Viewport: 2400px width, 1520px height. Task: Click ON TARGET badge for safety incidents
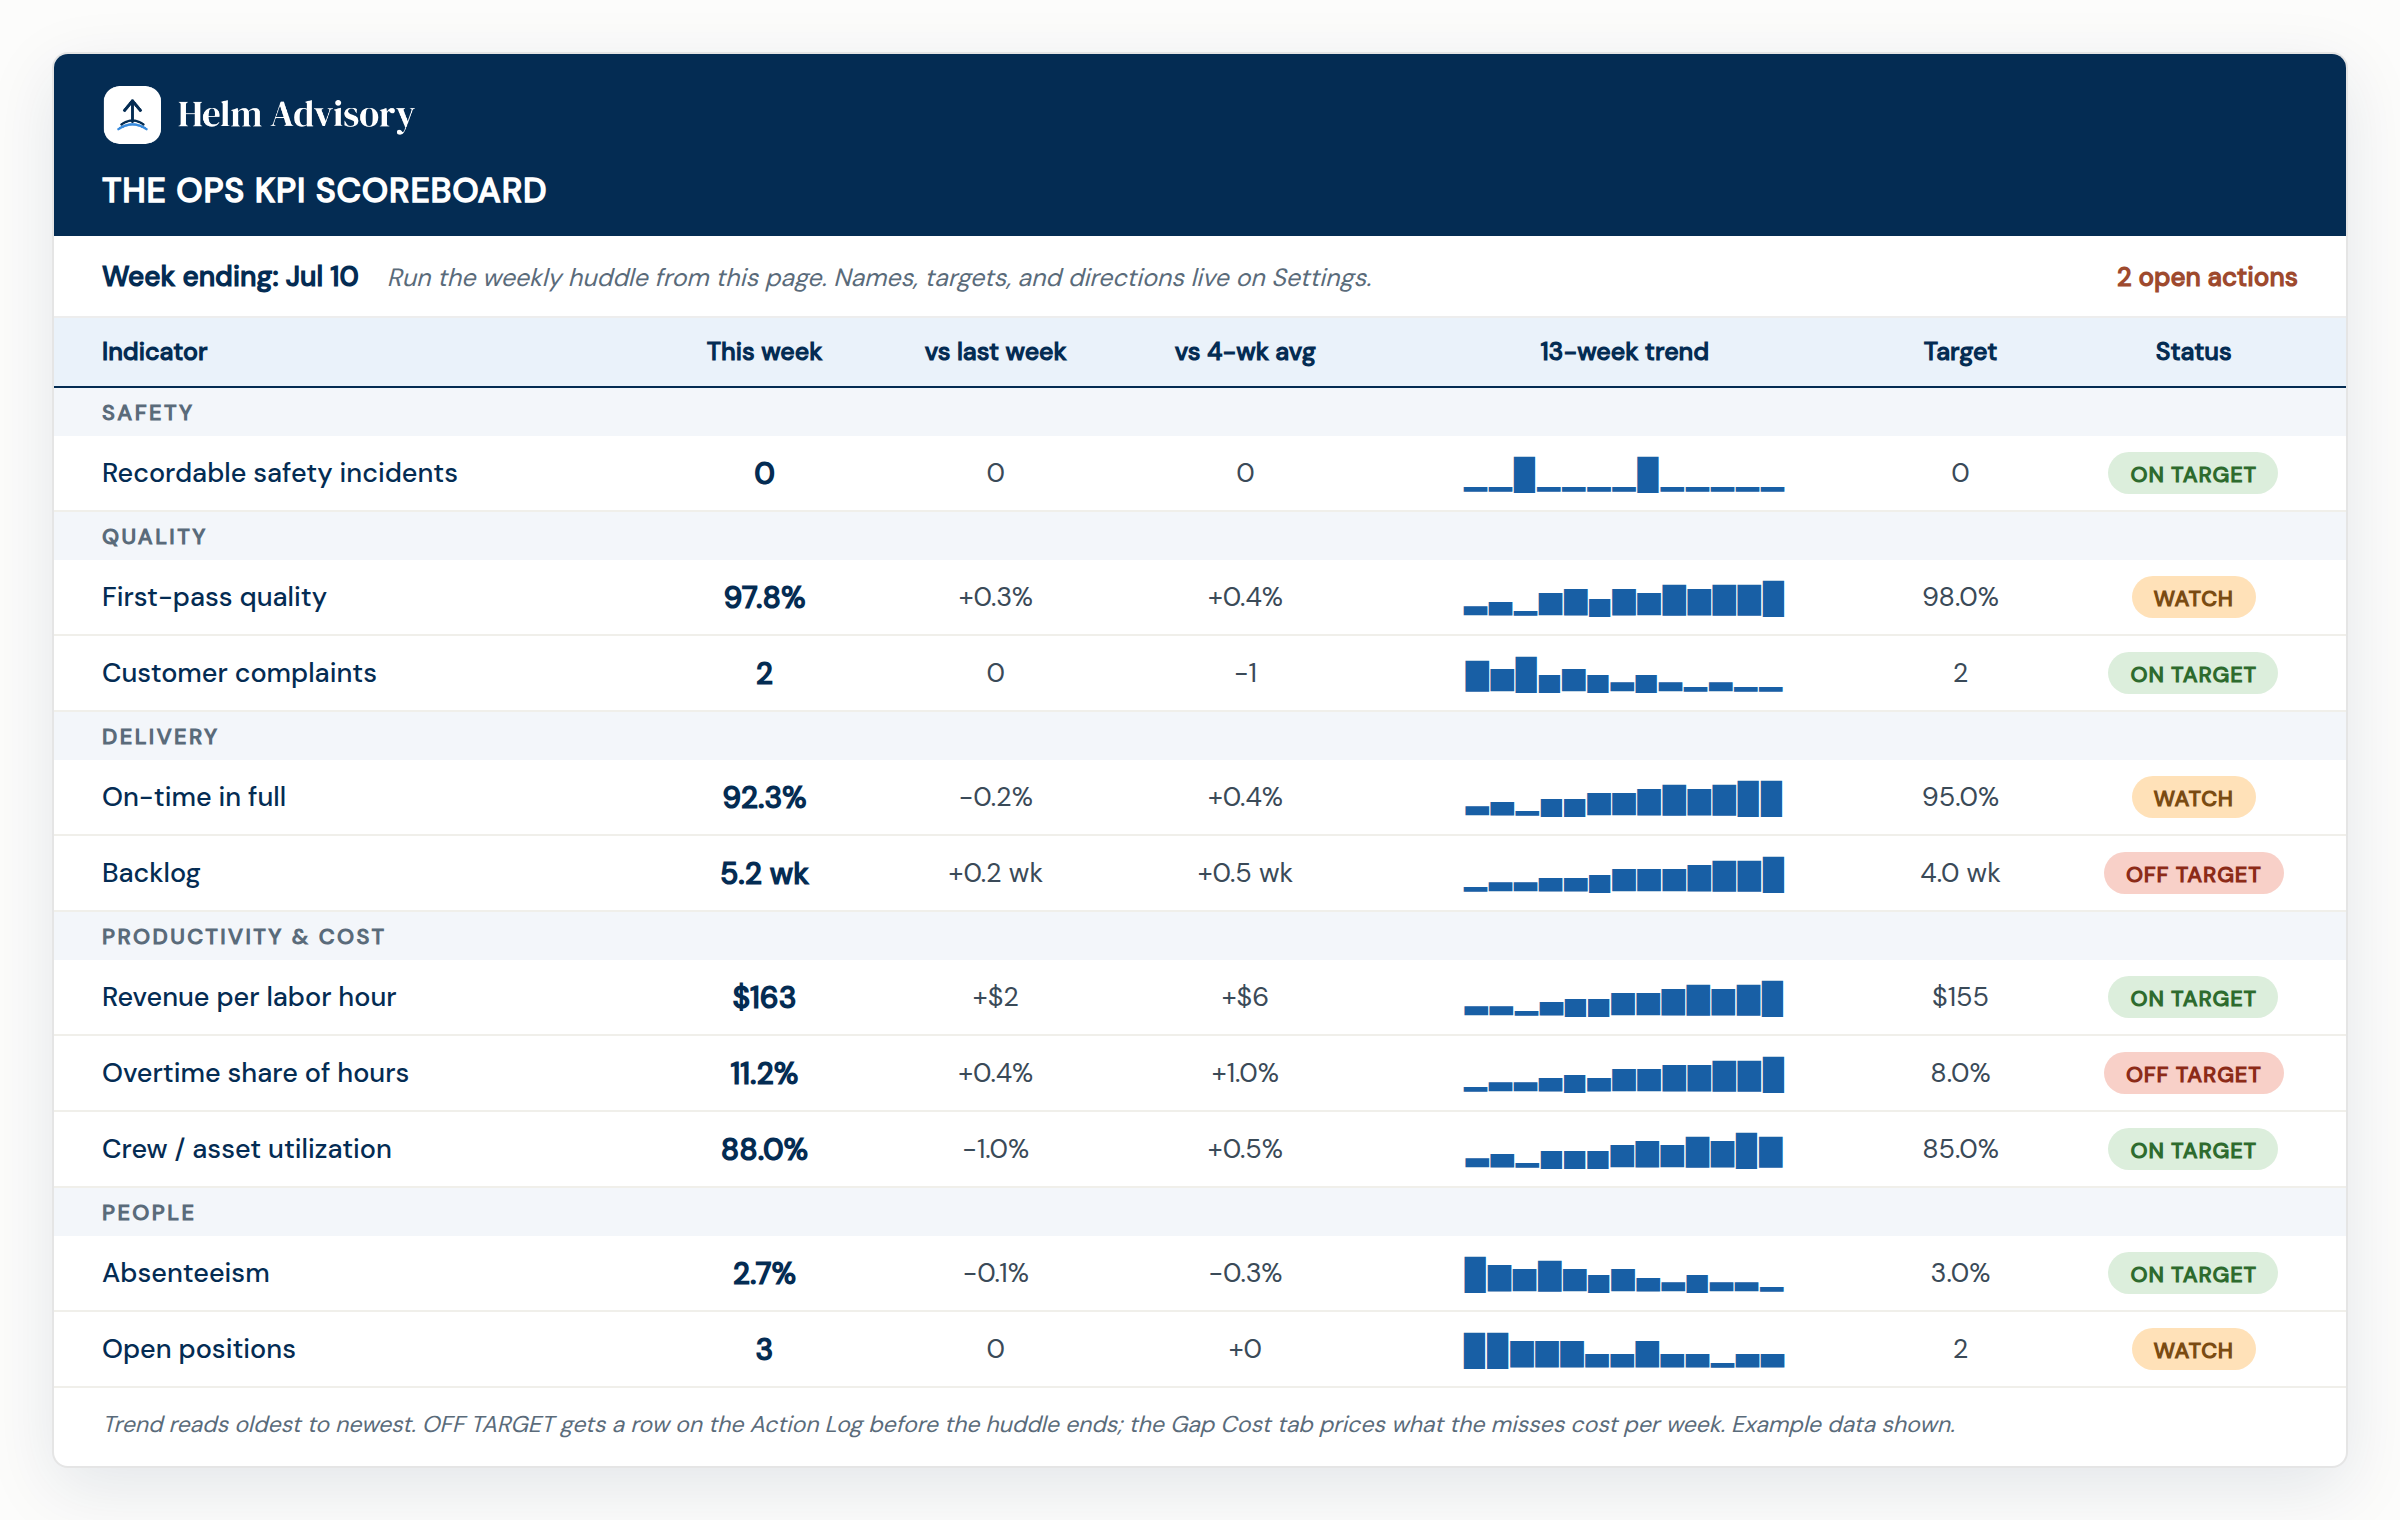[x=2193, y=474]
